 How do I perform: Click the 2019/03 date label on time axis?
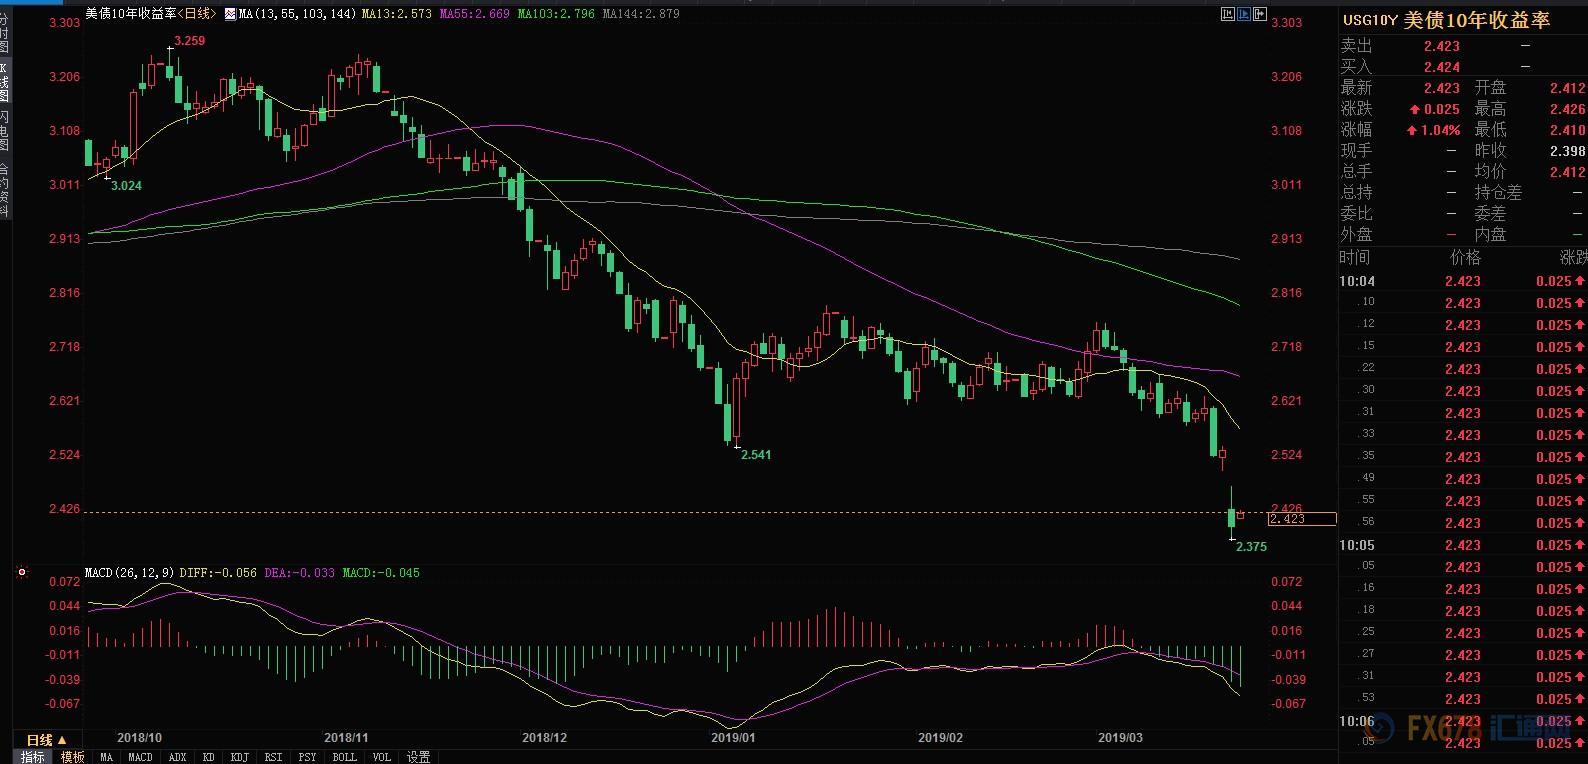[x=1120, y=737]
